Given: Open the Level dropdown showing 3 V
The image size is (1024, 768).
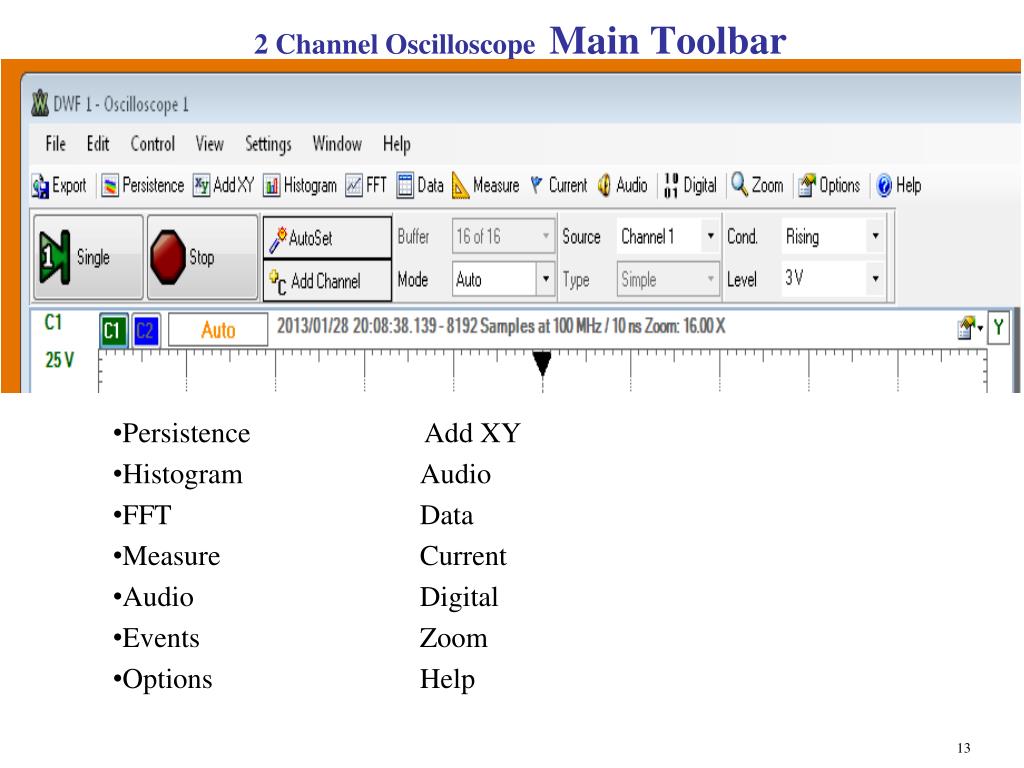Looking at the screenshot, I should point(833,280).
